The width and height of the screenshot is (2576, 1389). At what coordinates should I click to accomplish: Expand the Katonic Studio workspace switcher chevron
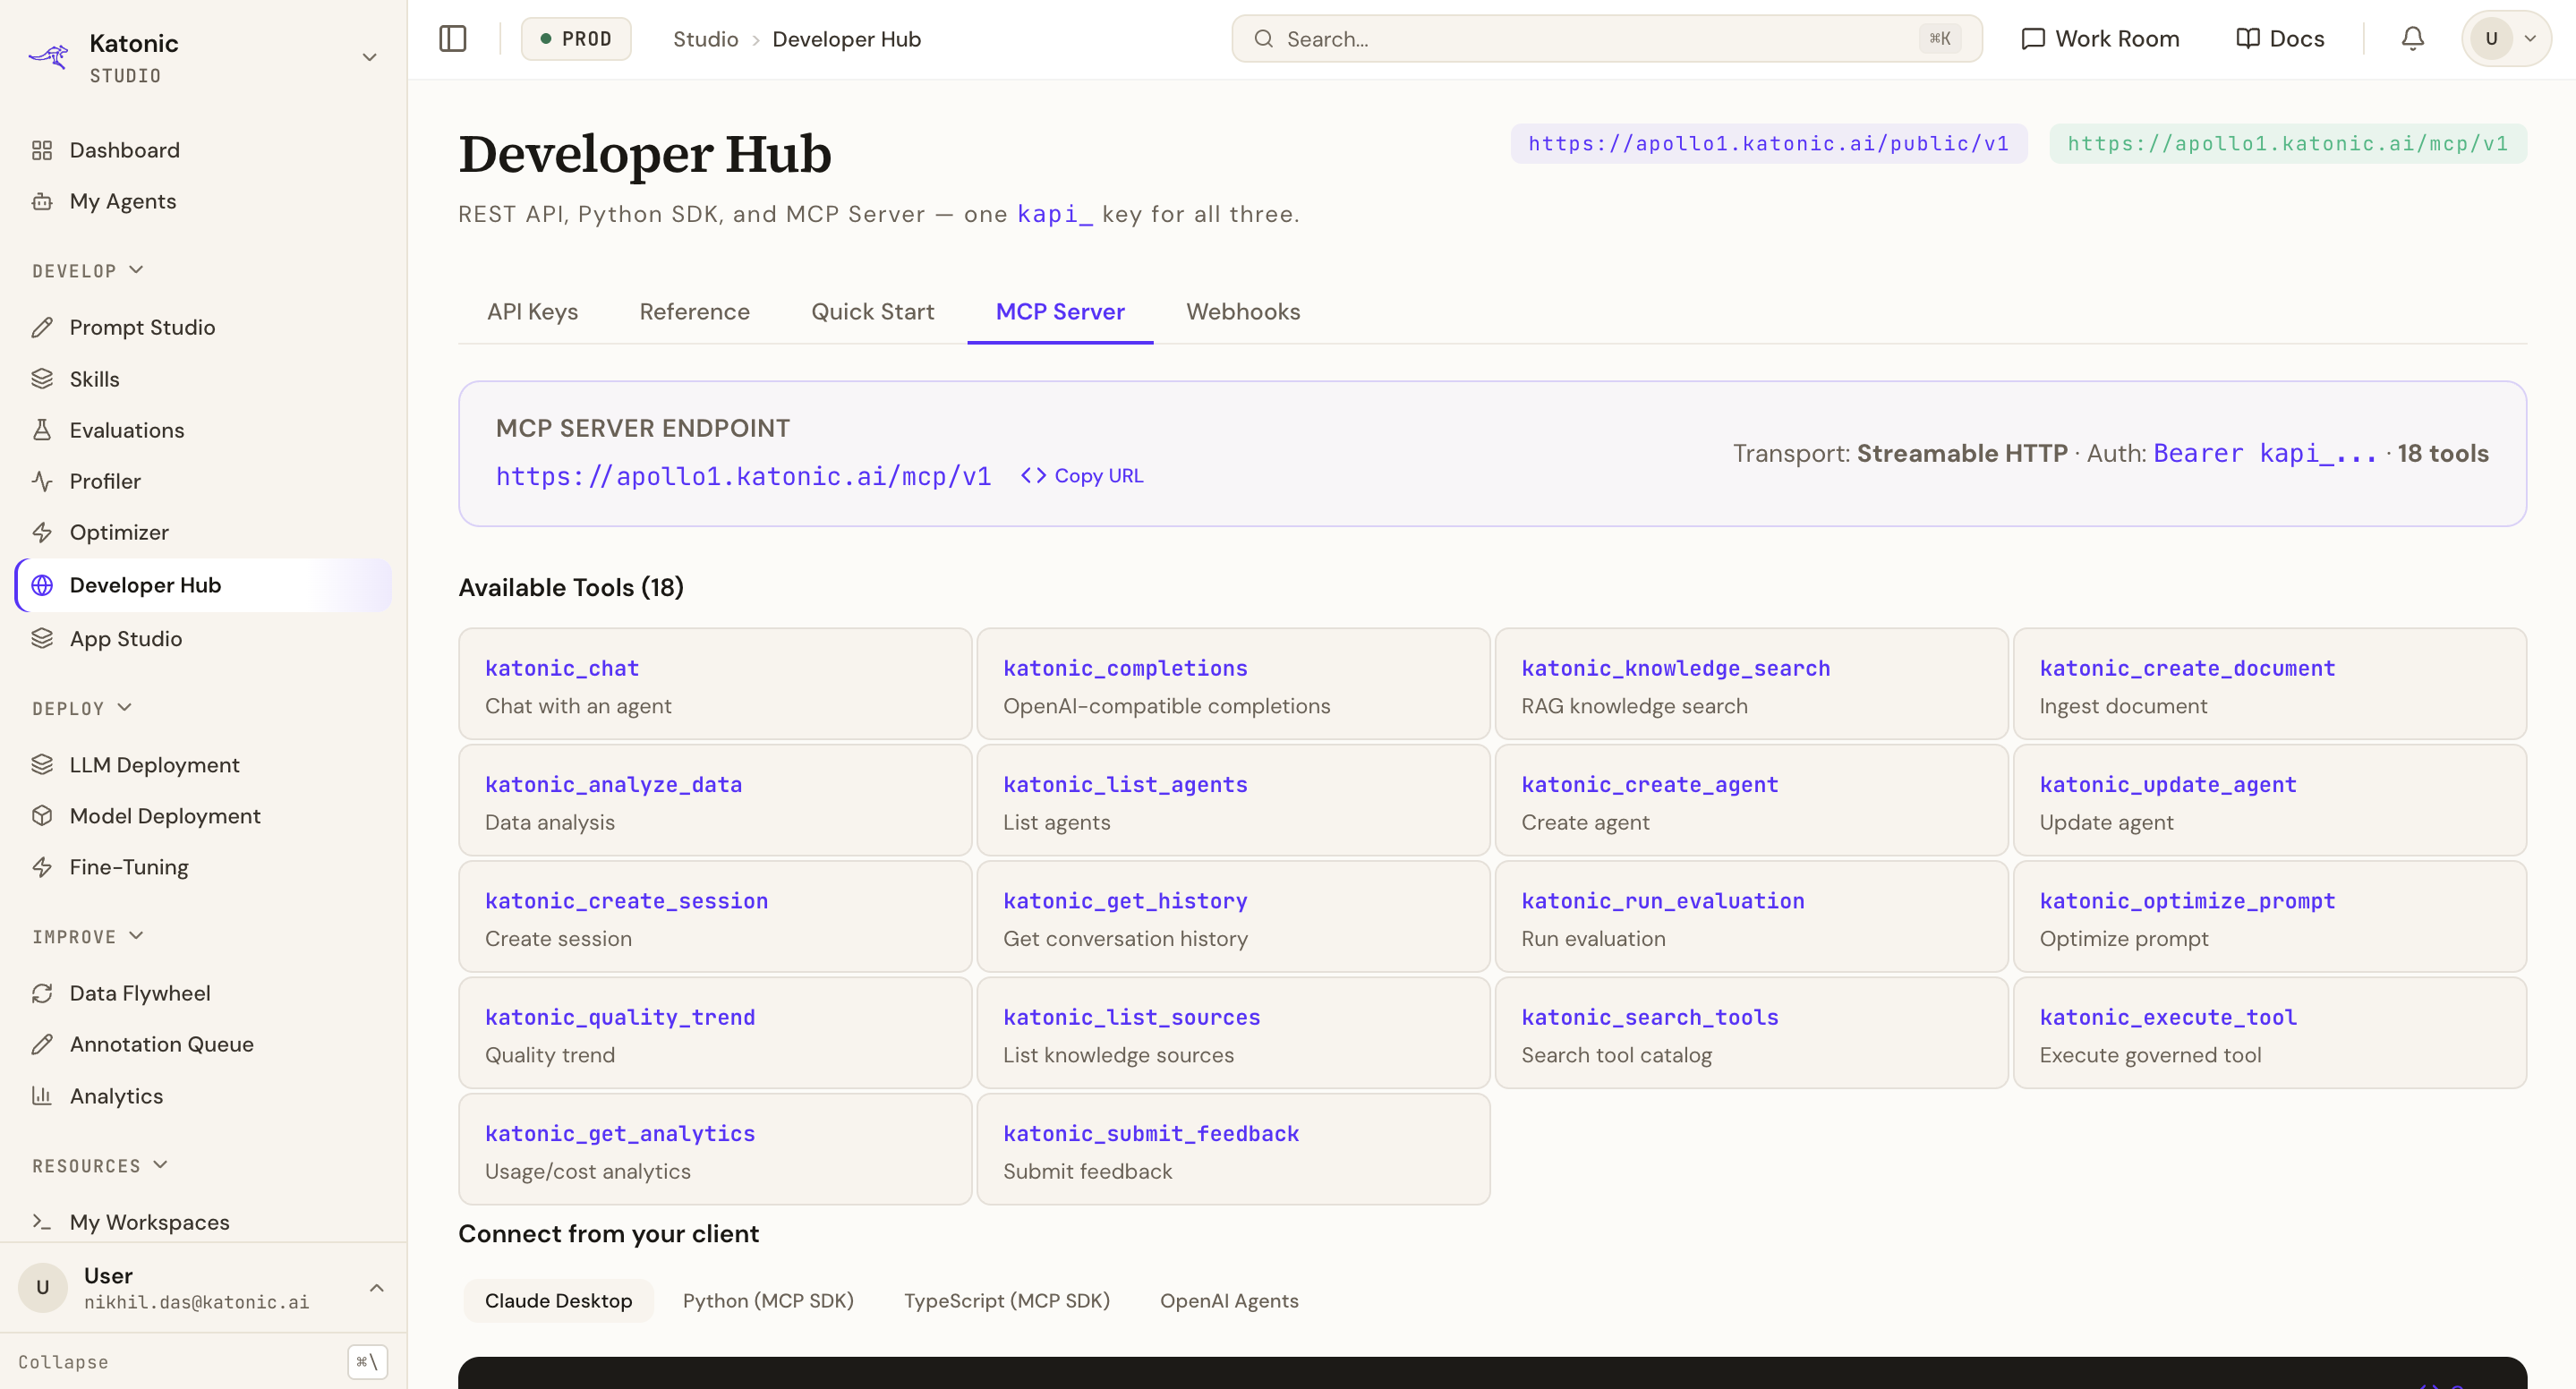(x=369, y=57)
